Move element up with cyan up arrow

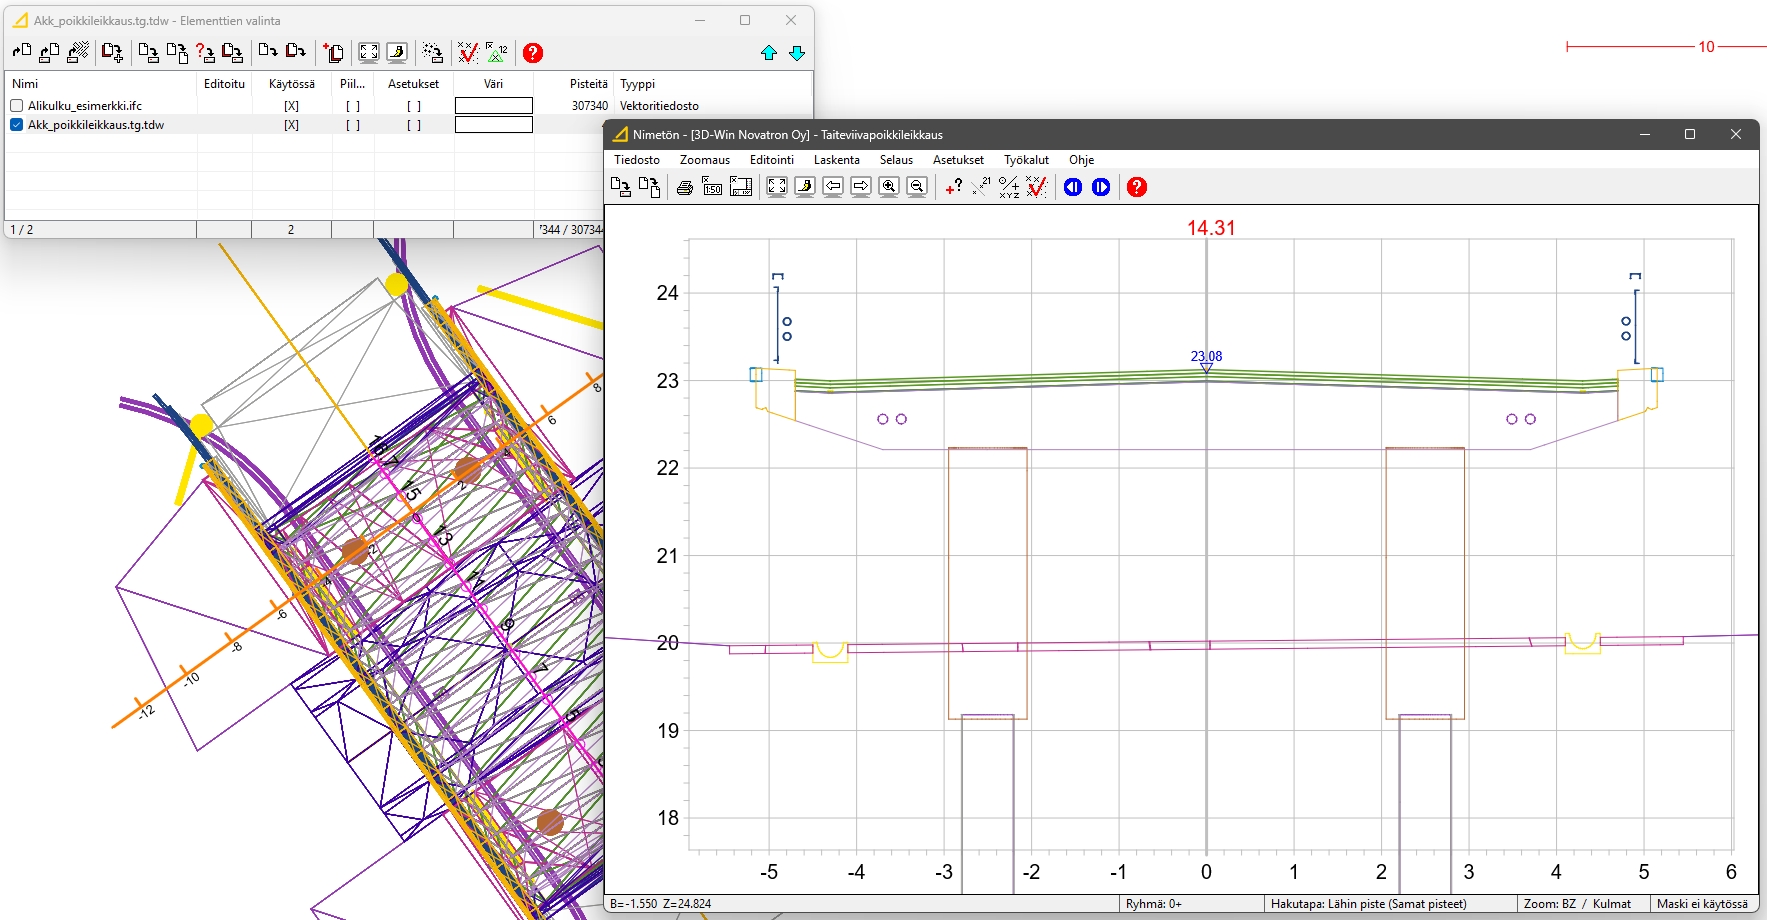coord(769,53)
